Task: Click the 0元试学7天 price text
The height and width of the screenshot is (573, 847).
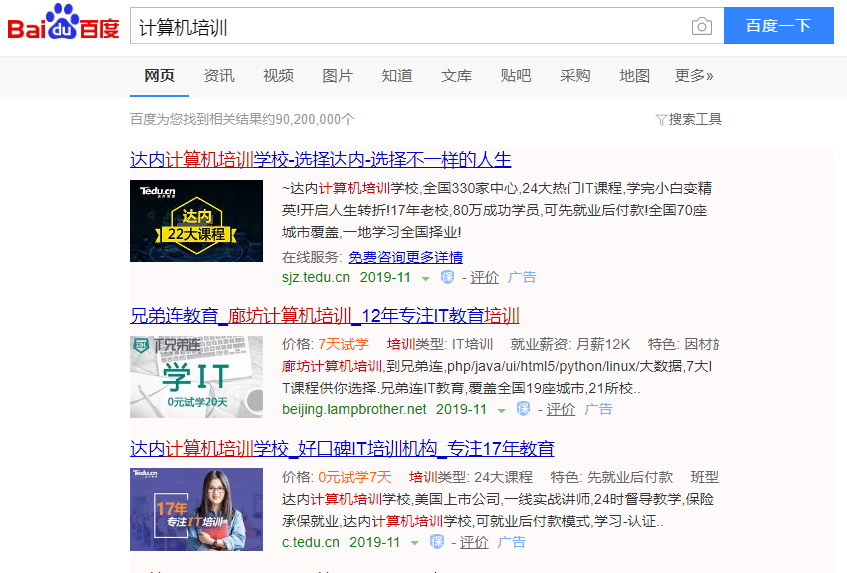Action: click(354, 477)
